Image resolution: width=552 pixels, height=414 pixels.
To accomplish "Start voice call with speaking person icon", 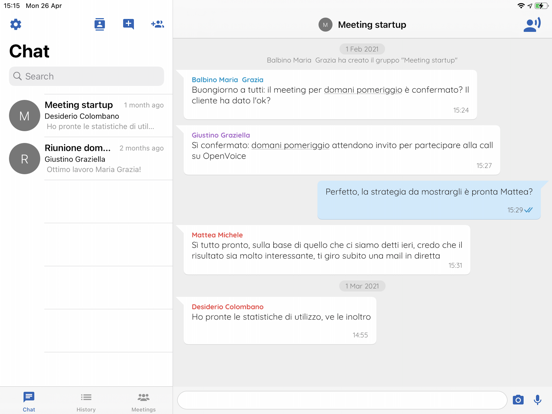I will click(532, 25).
